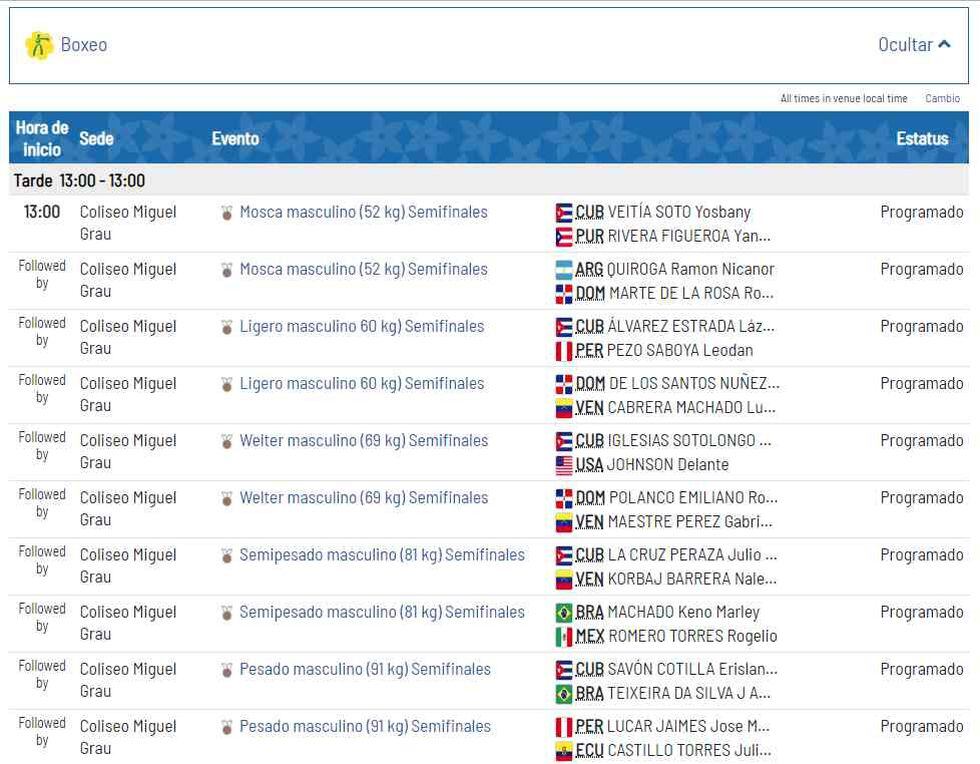
Task: Click the Ecuador flag beside CASTILLO TORRES
Action: (x=564, y=751)
